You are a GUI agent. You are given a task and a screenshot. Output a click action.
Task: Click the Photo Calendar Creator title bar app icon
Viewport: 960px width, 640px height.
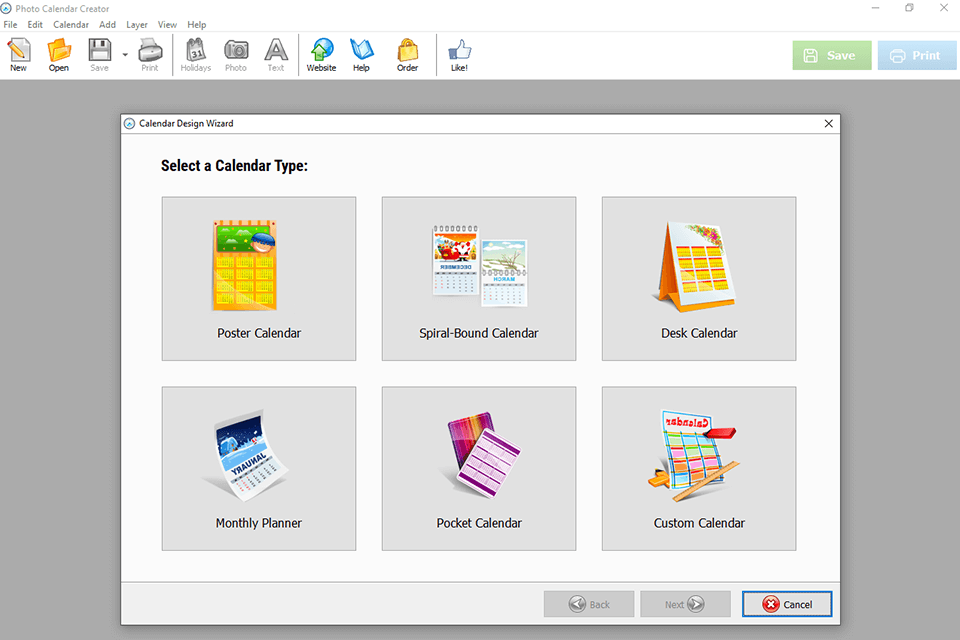6,9
